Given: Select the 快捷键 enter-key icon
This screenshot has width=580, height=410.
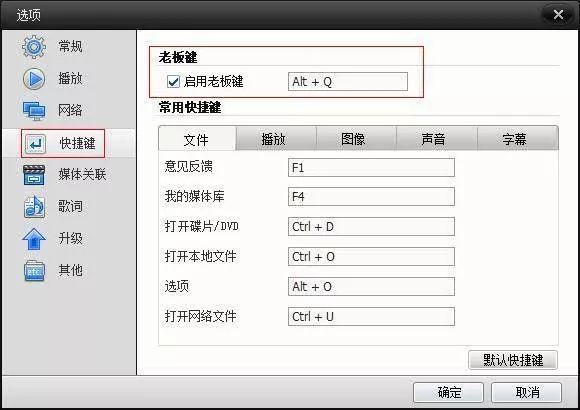Looking at the screenshot, I should click(35, 144).
